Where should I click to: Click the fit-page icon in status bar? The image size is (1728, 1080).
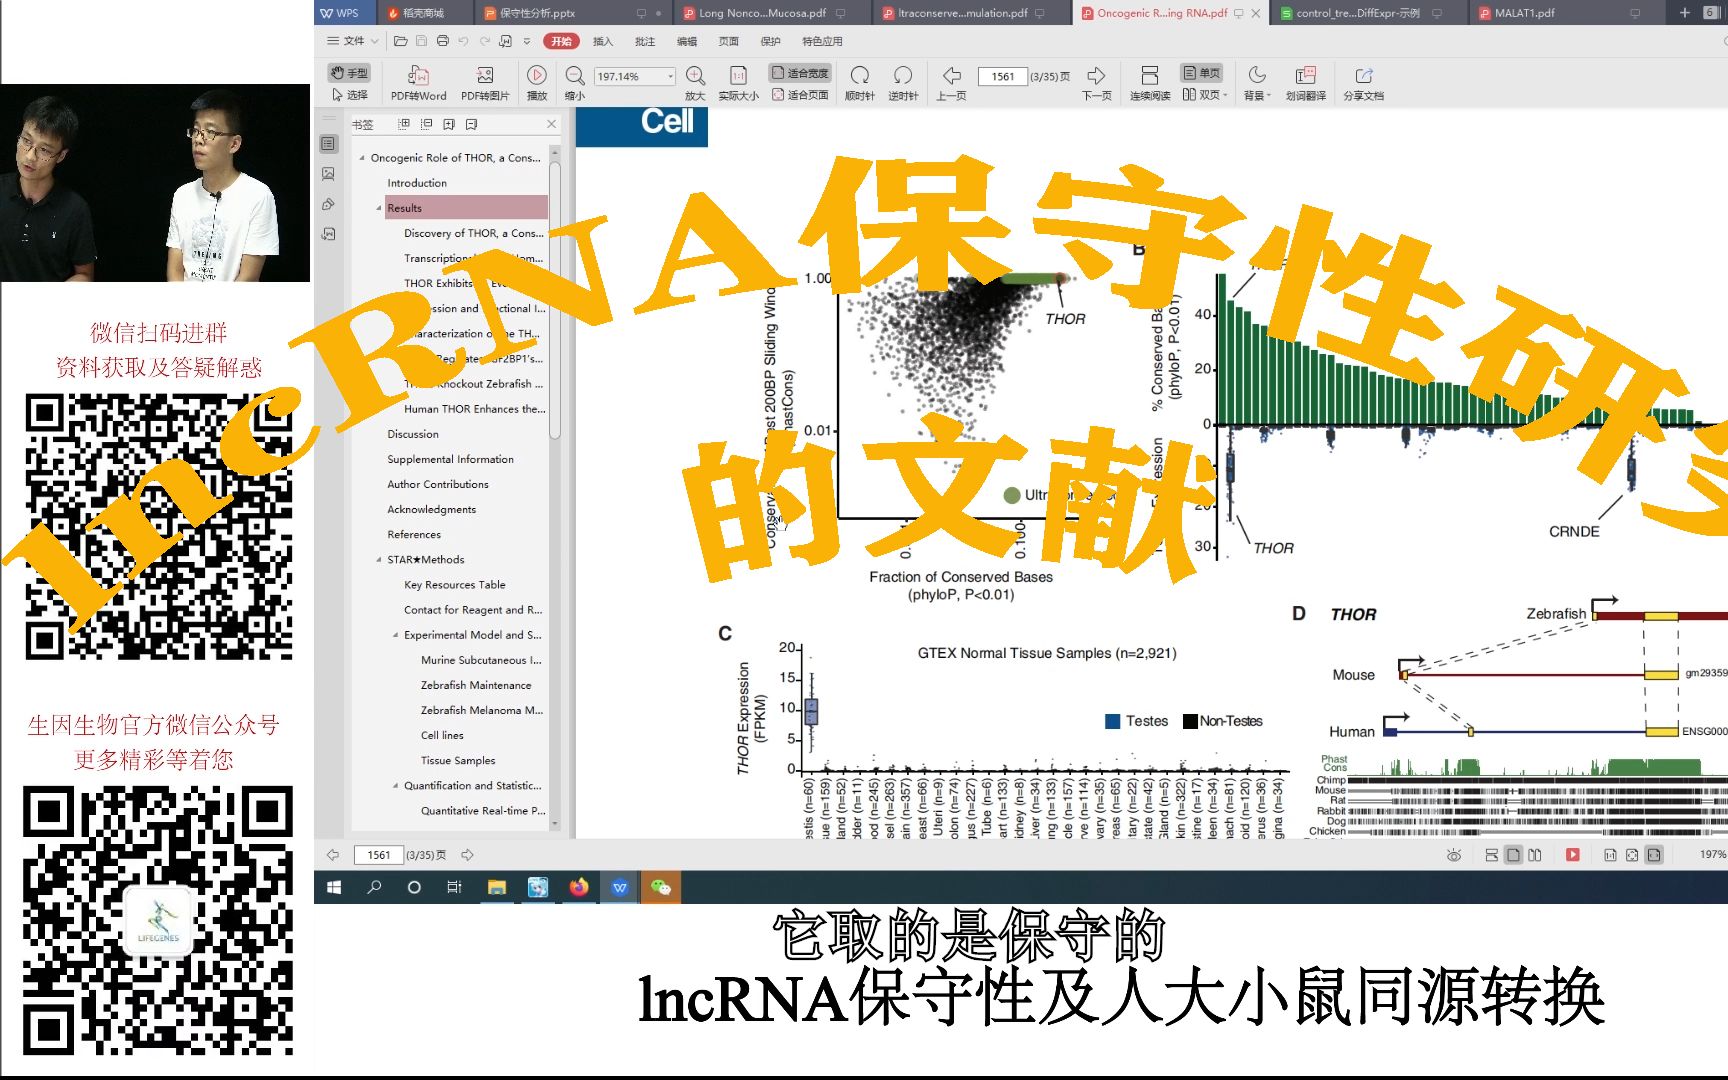click(x=1632, y=855)
